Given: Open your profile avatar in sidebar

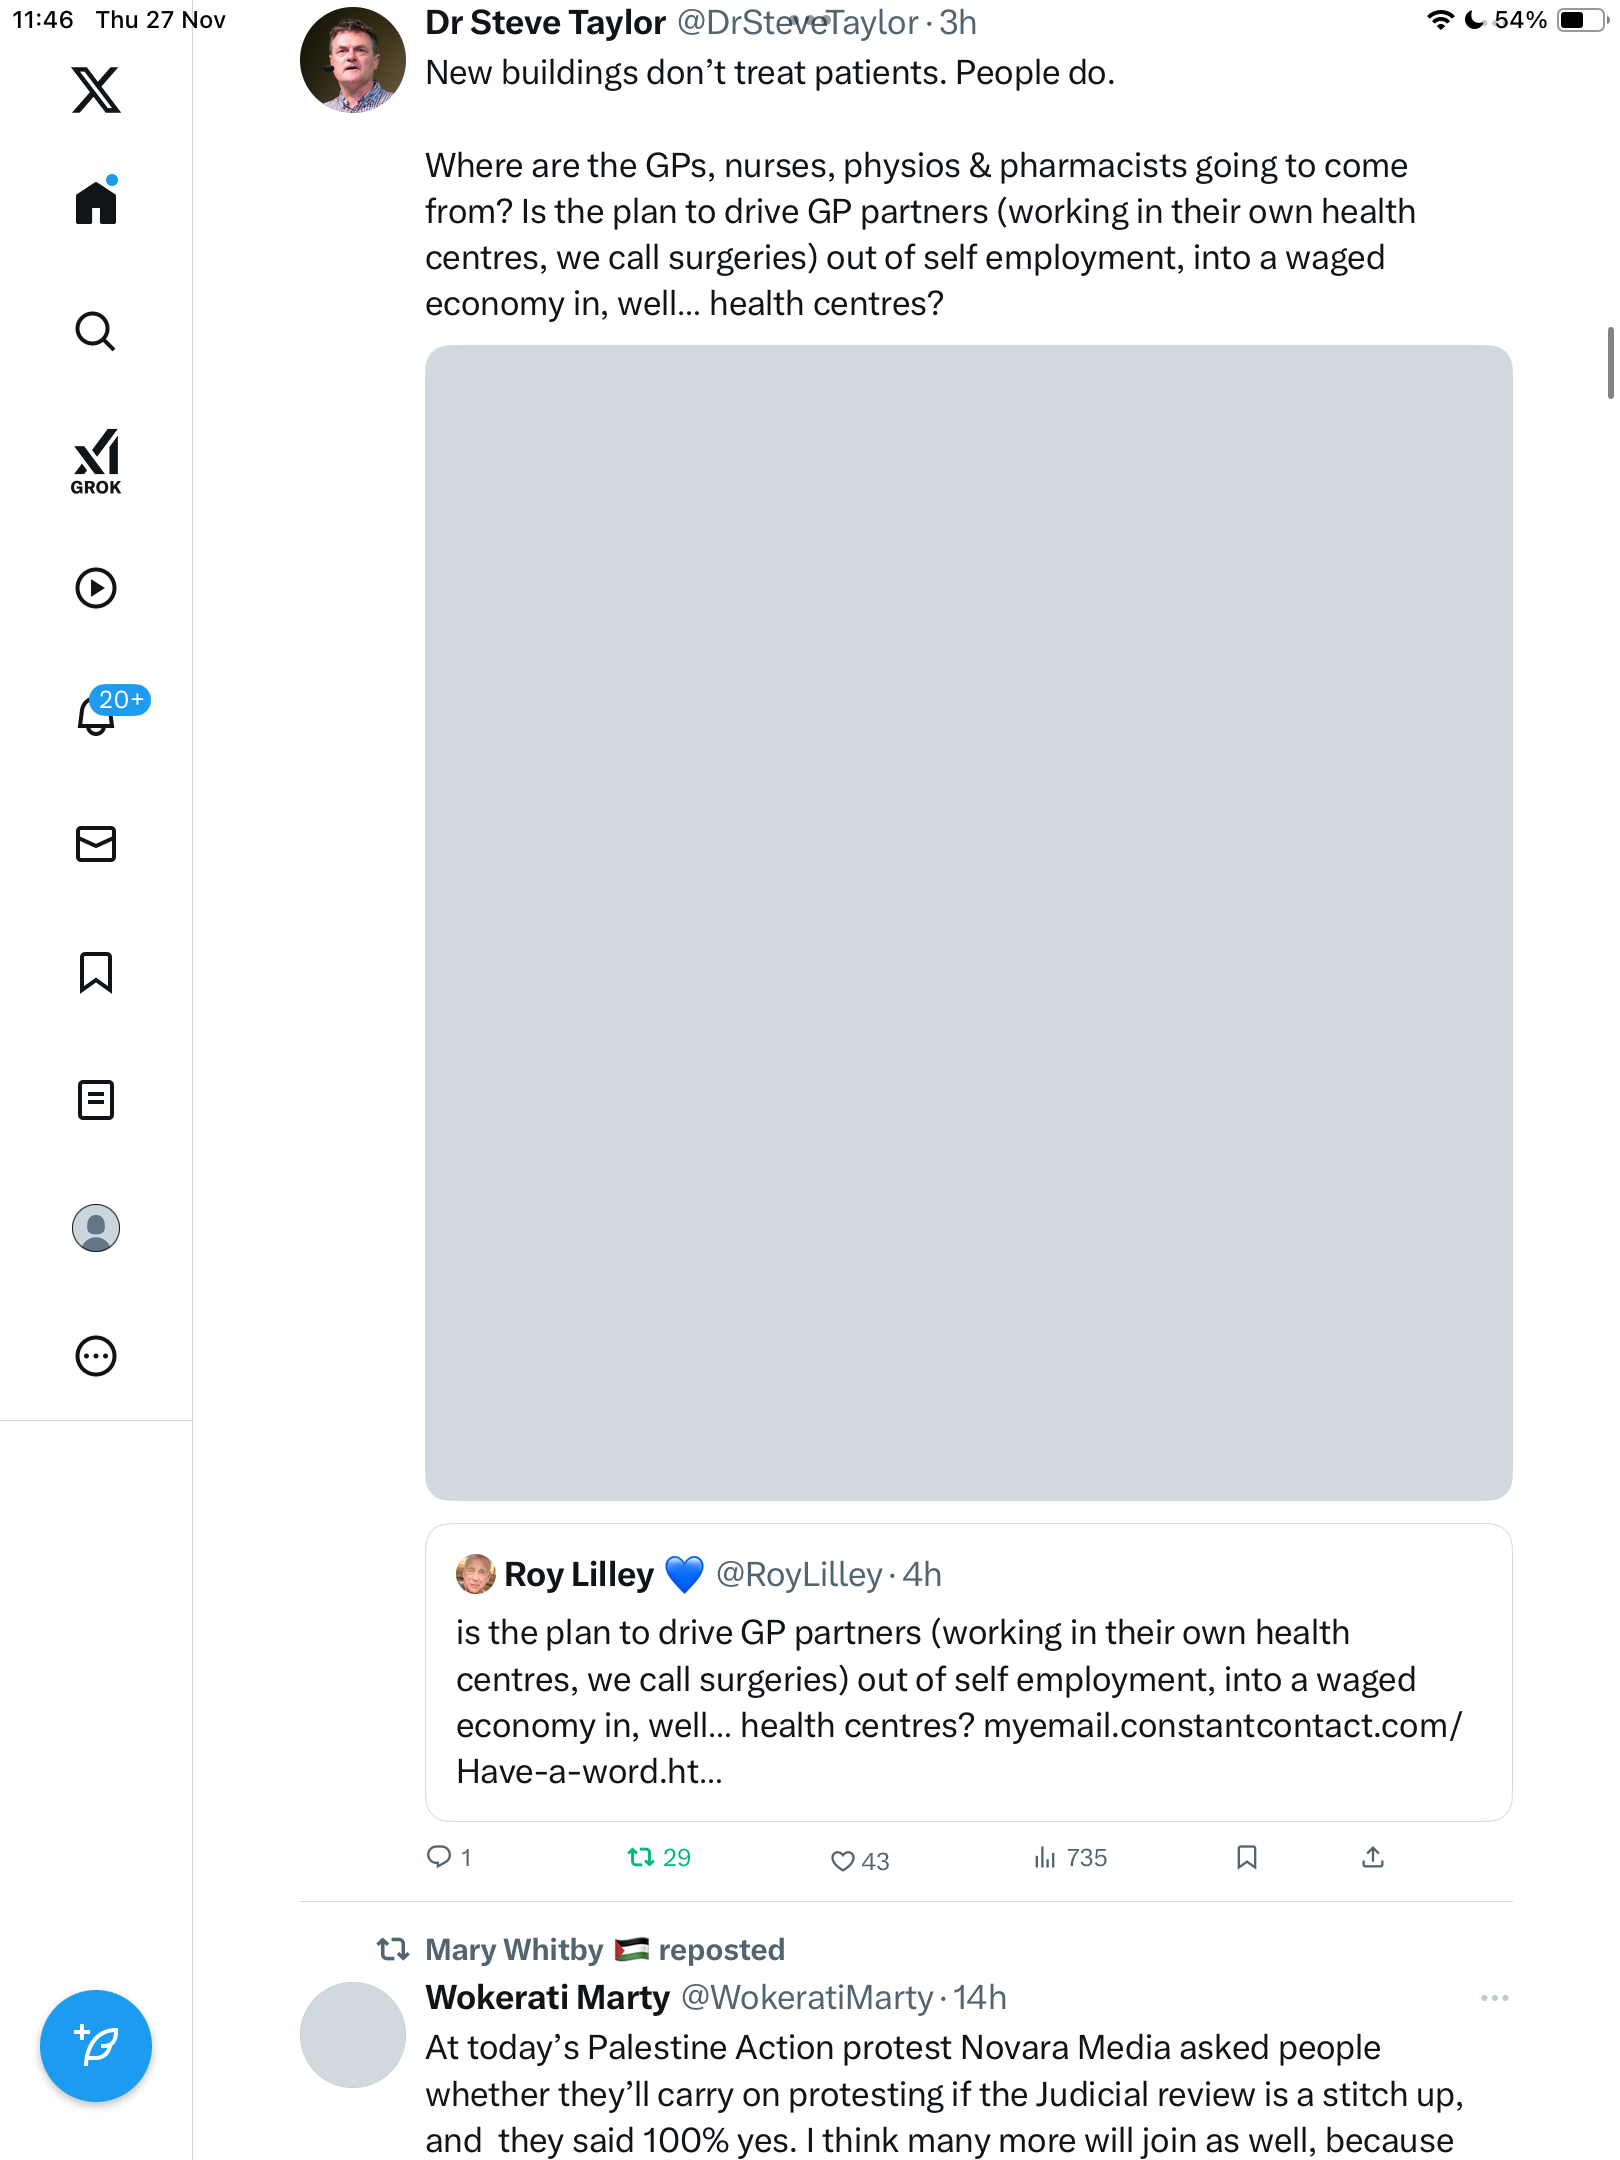Looking at the screenshot, I should (96, 1228).
